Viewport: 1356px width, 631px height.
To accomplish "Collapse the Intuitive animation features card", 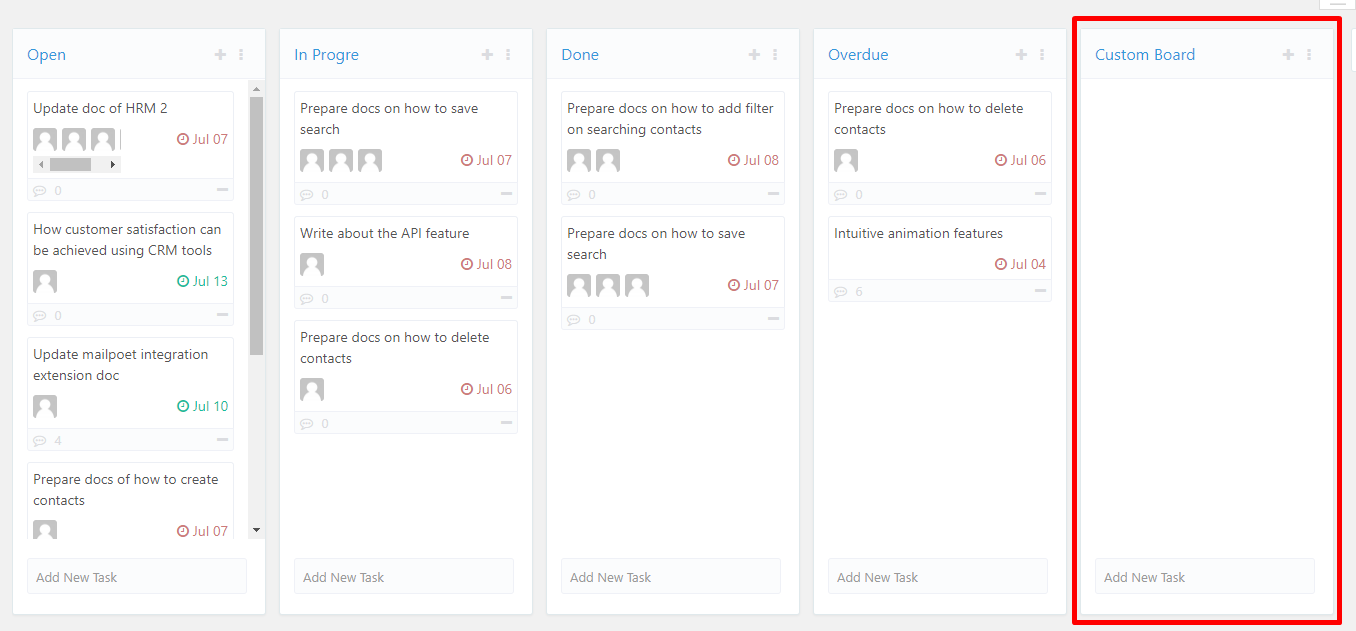I will coord(1040,291).
